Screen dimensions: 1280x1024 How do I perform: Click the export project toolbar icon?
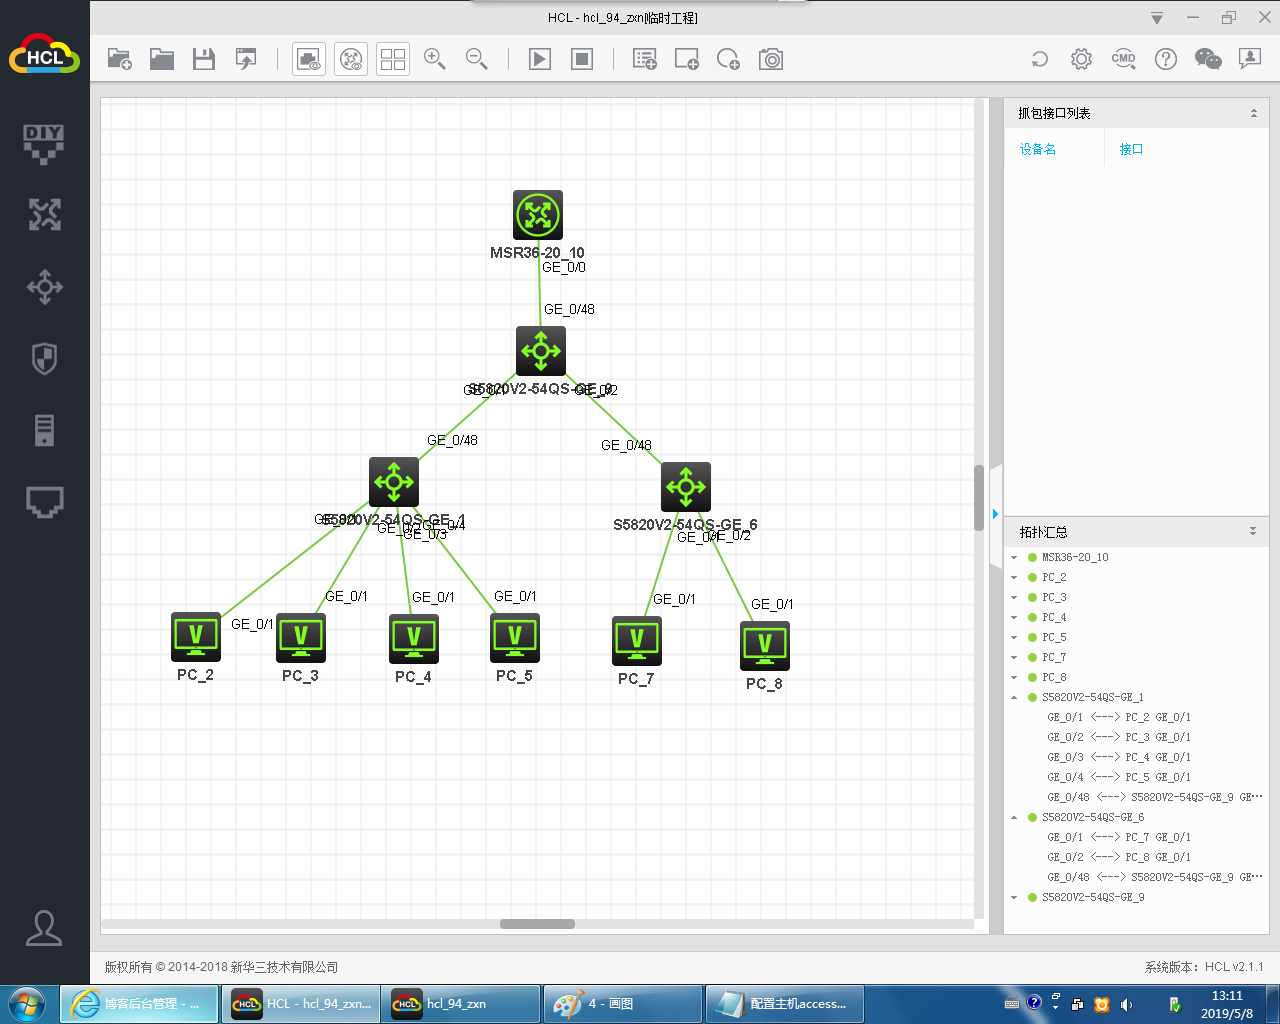point(246,60)
